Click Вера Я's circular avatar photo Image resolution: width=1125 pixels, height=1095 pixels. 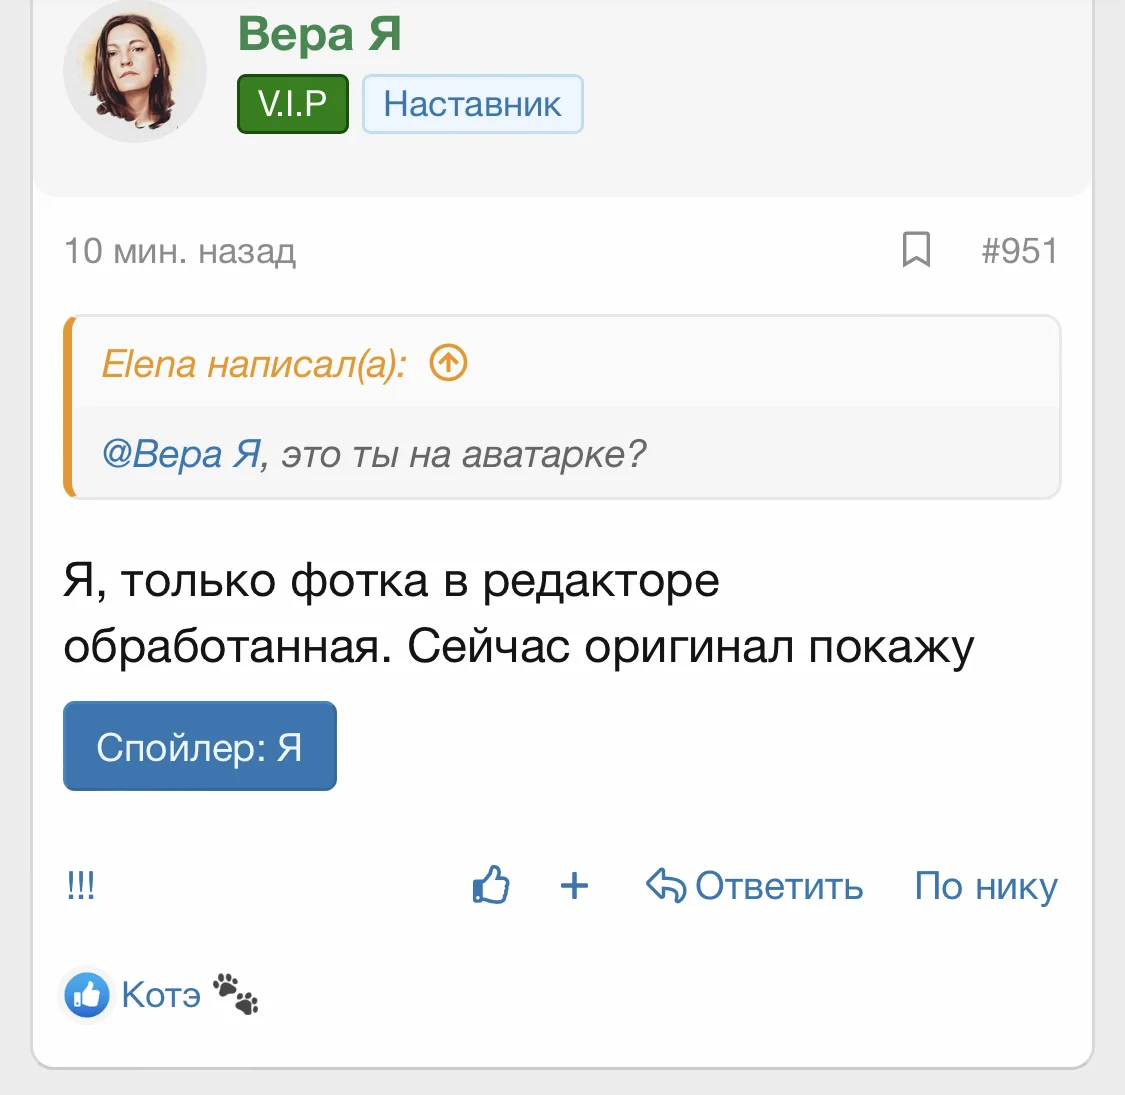[x=134, y=70]
